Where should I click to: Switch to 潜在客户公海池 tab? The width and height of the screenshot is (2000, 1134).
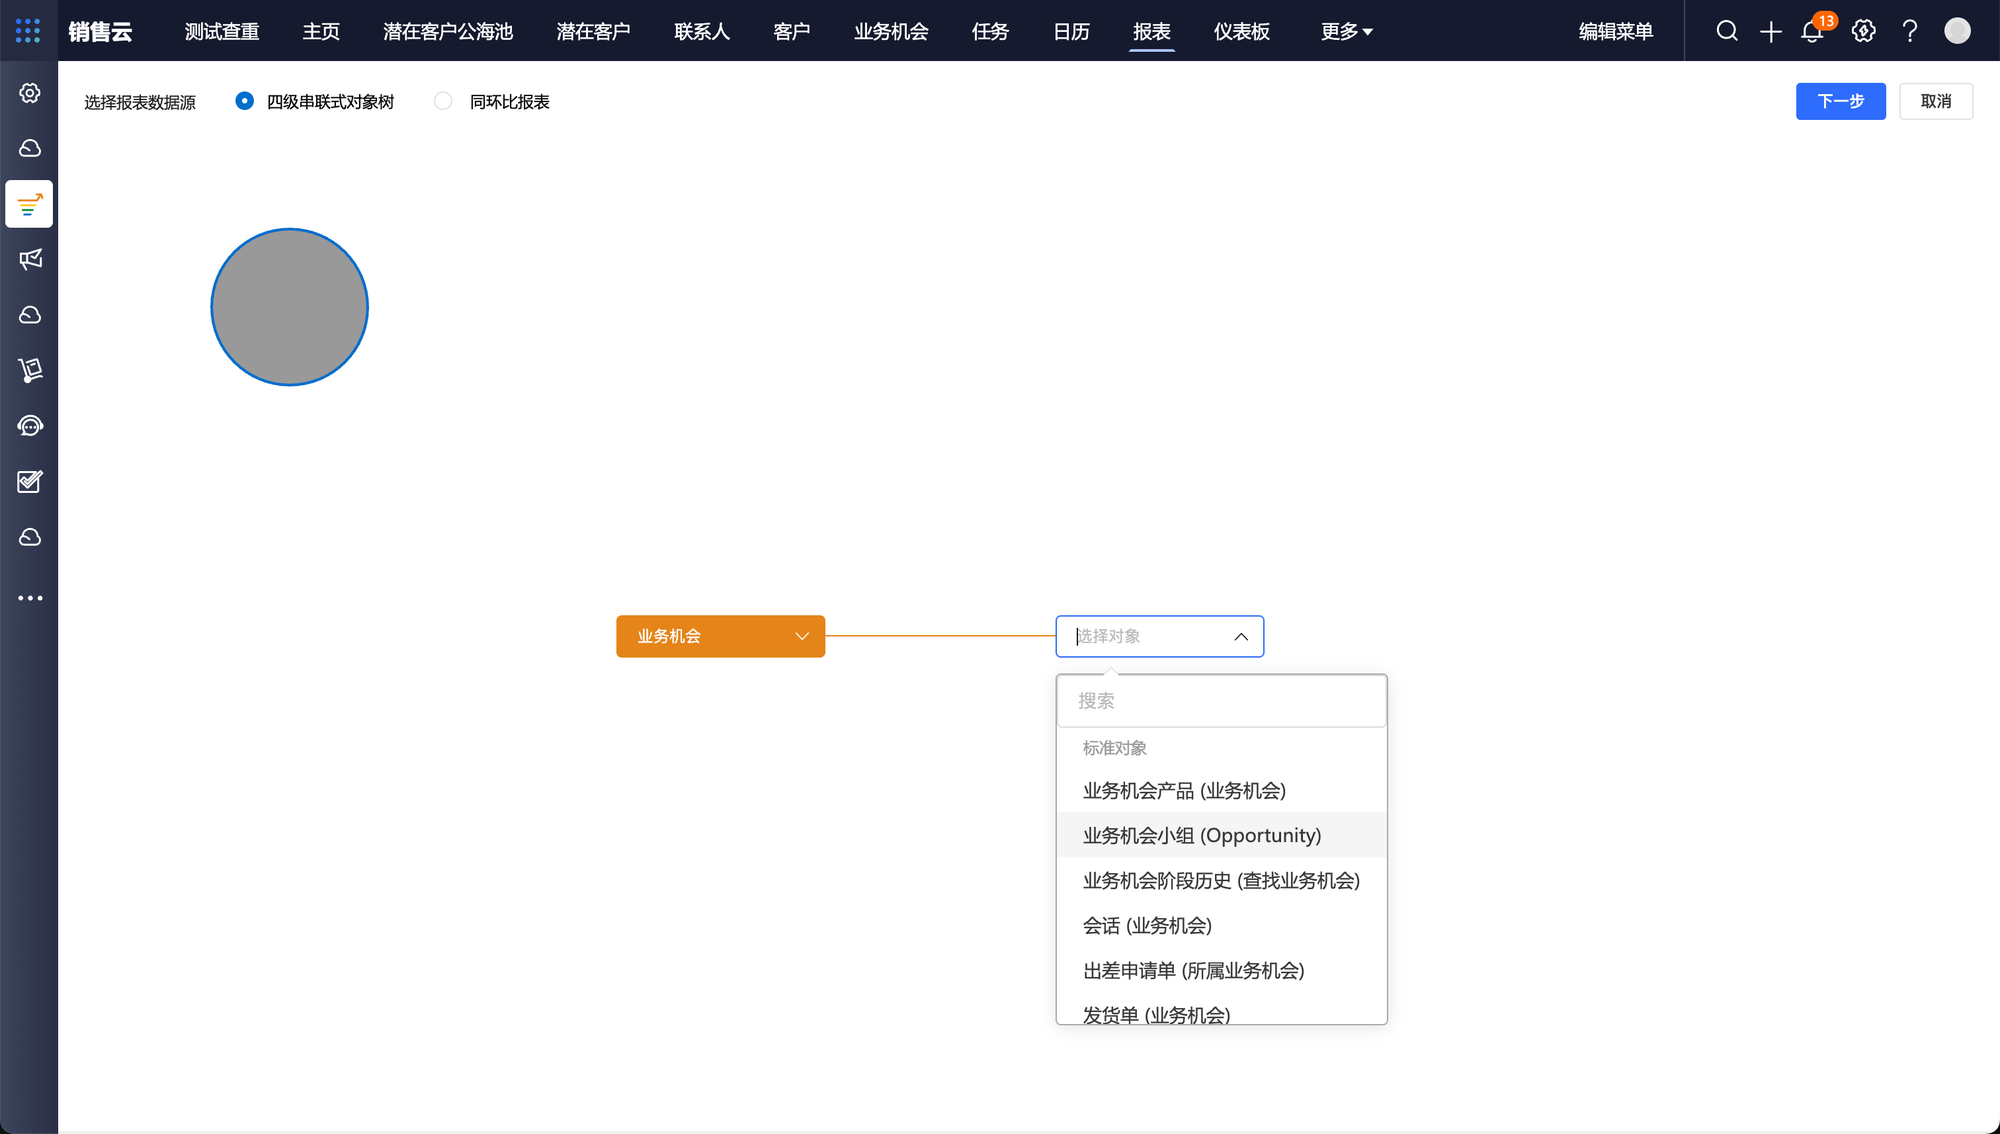pos(447,31)
